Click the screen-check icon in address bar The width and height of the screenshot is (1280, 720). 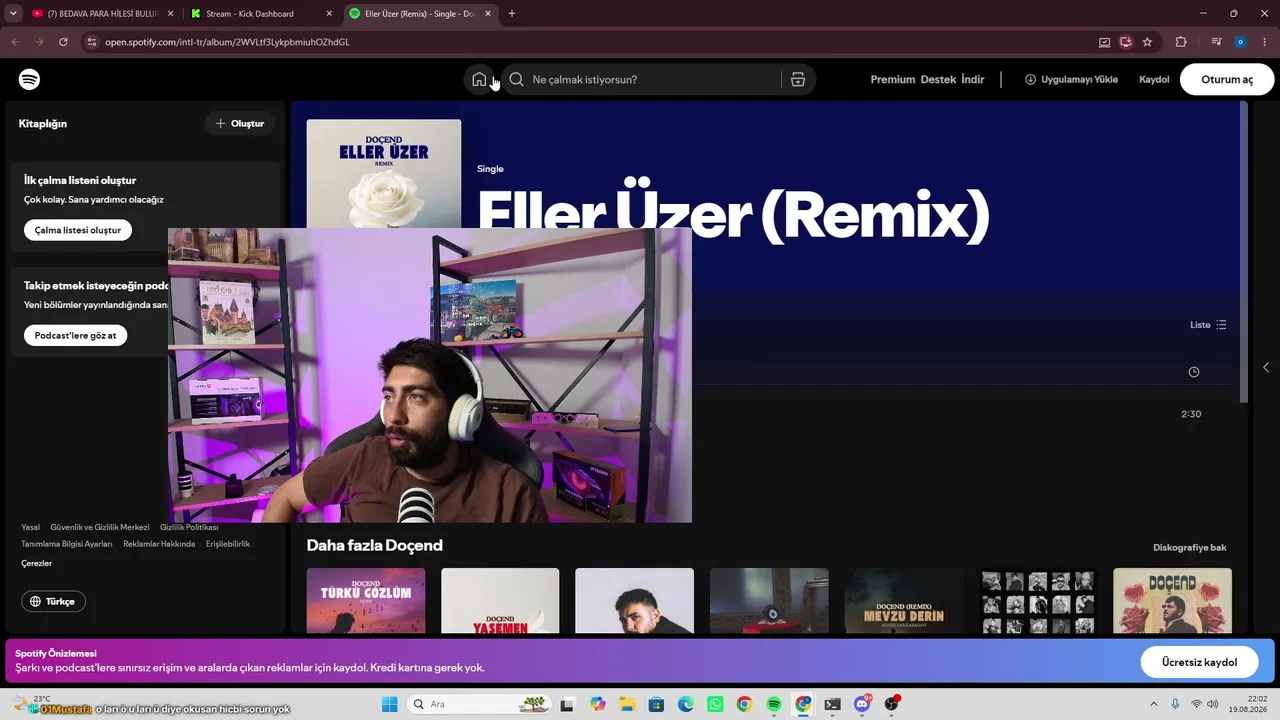point(1104,42)
